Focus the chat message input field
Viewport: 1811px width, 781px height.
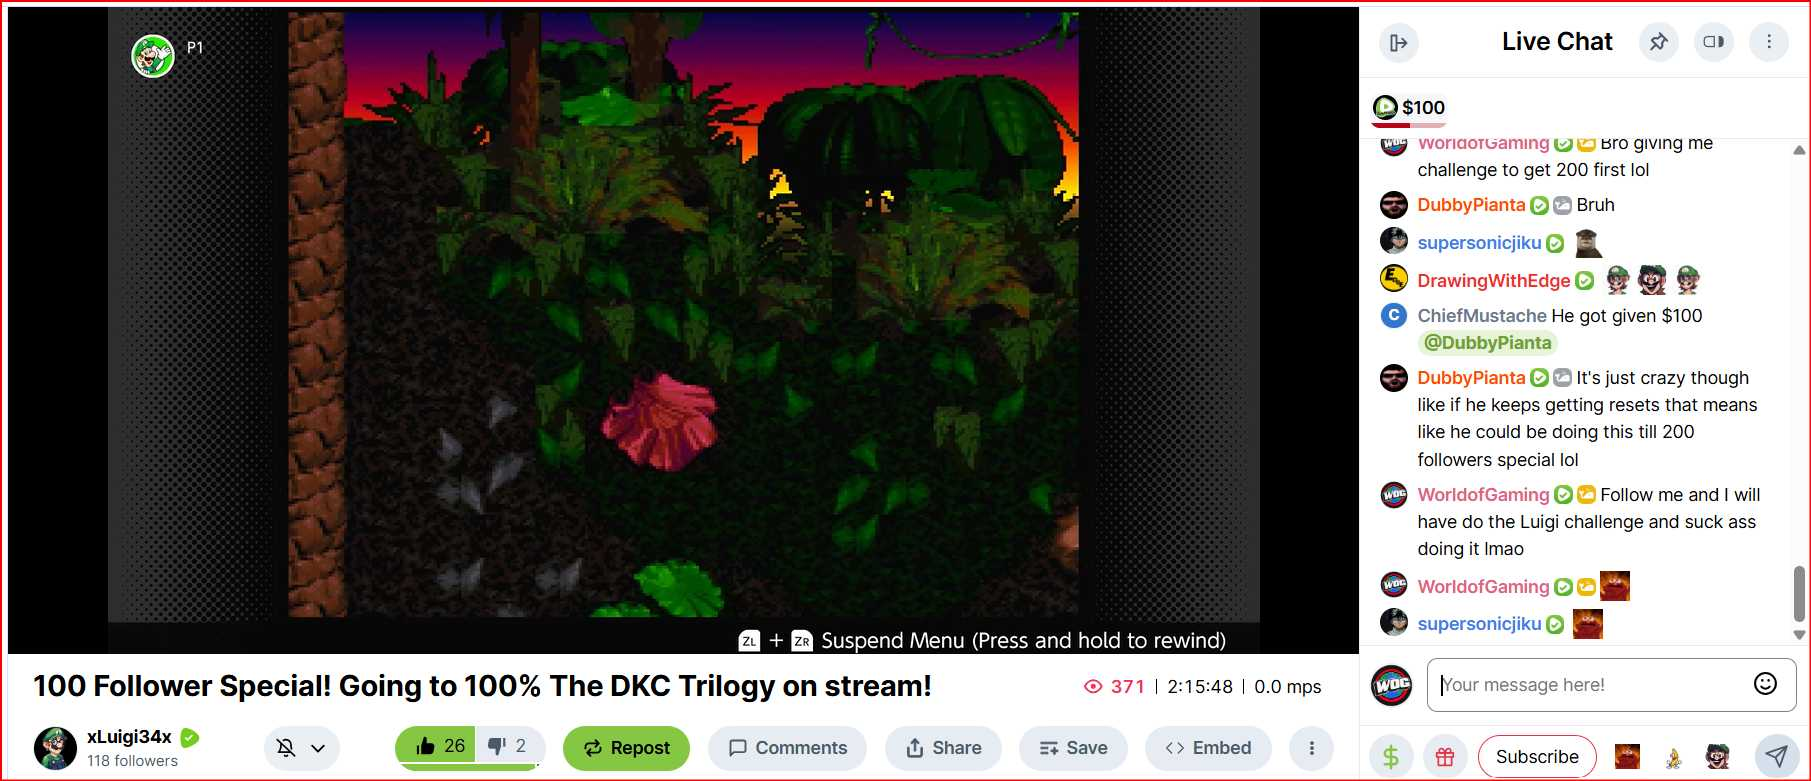(1590, 685)
